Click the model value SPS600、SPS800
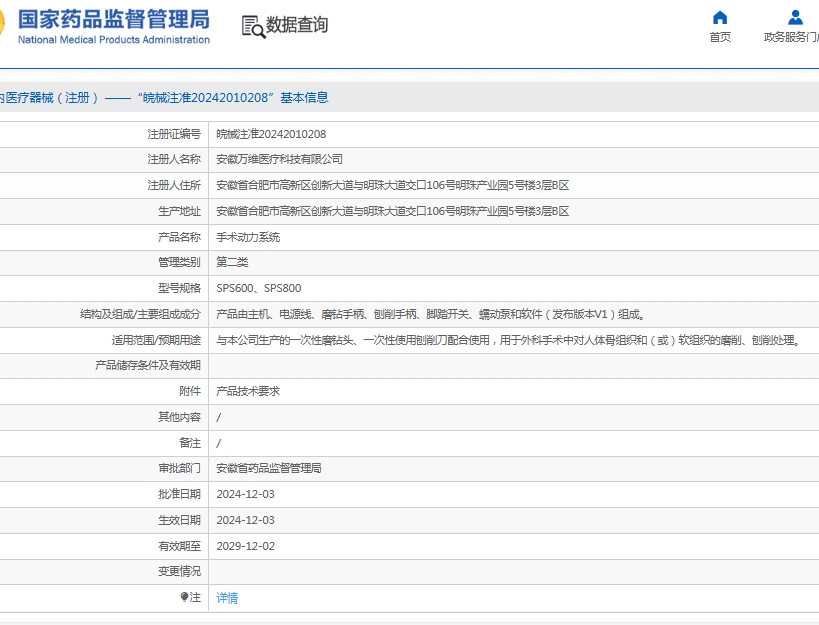819x625 pixels. point(259,288)
